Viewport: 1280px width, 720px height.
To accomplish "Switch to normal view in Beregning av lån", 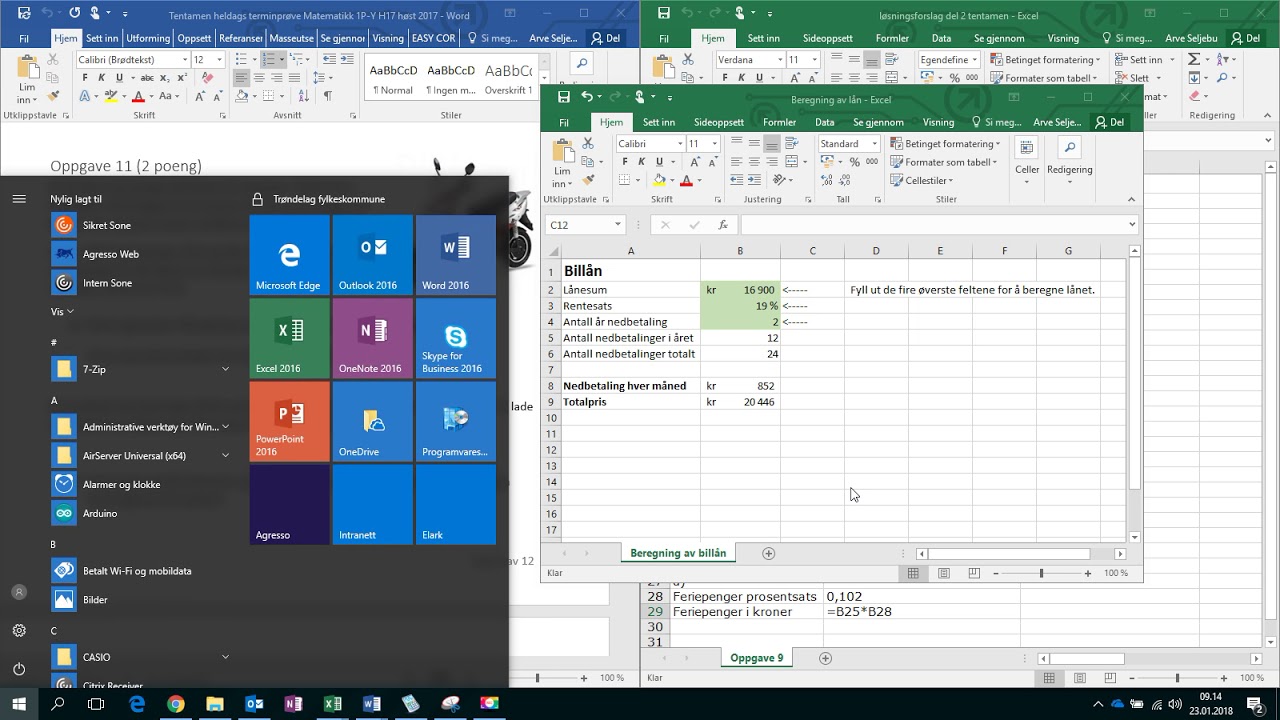I will (913, 573).
